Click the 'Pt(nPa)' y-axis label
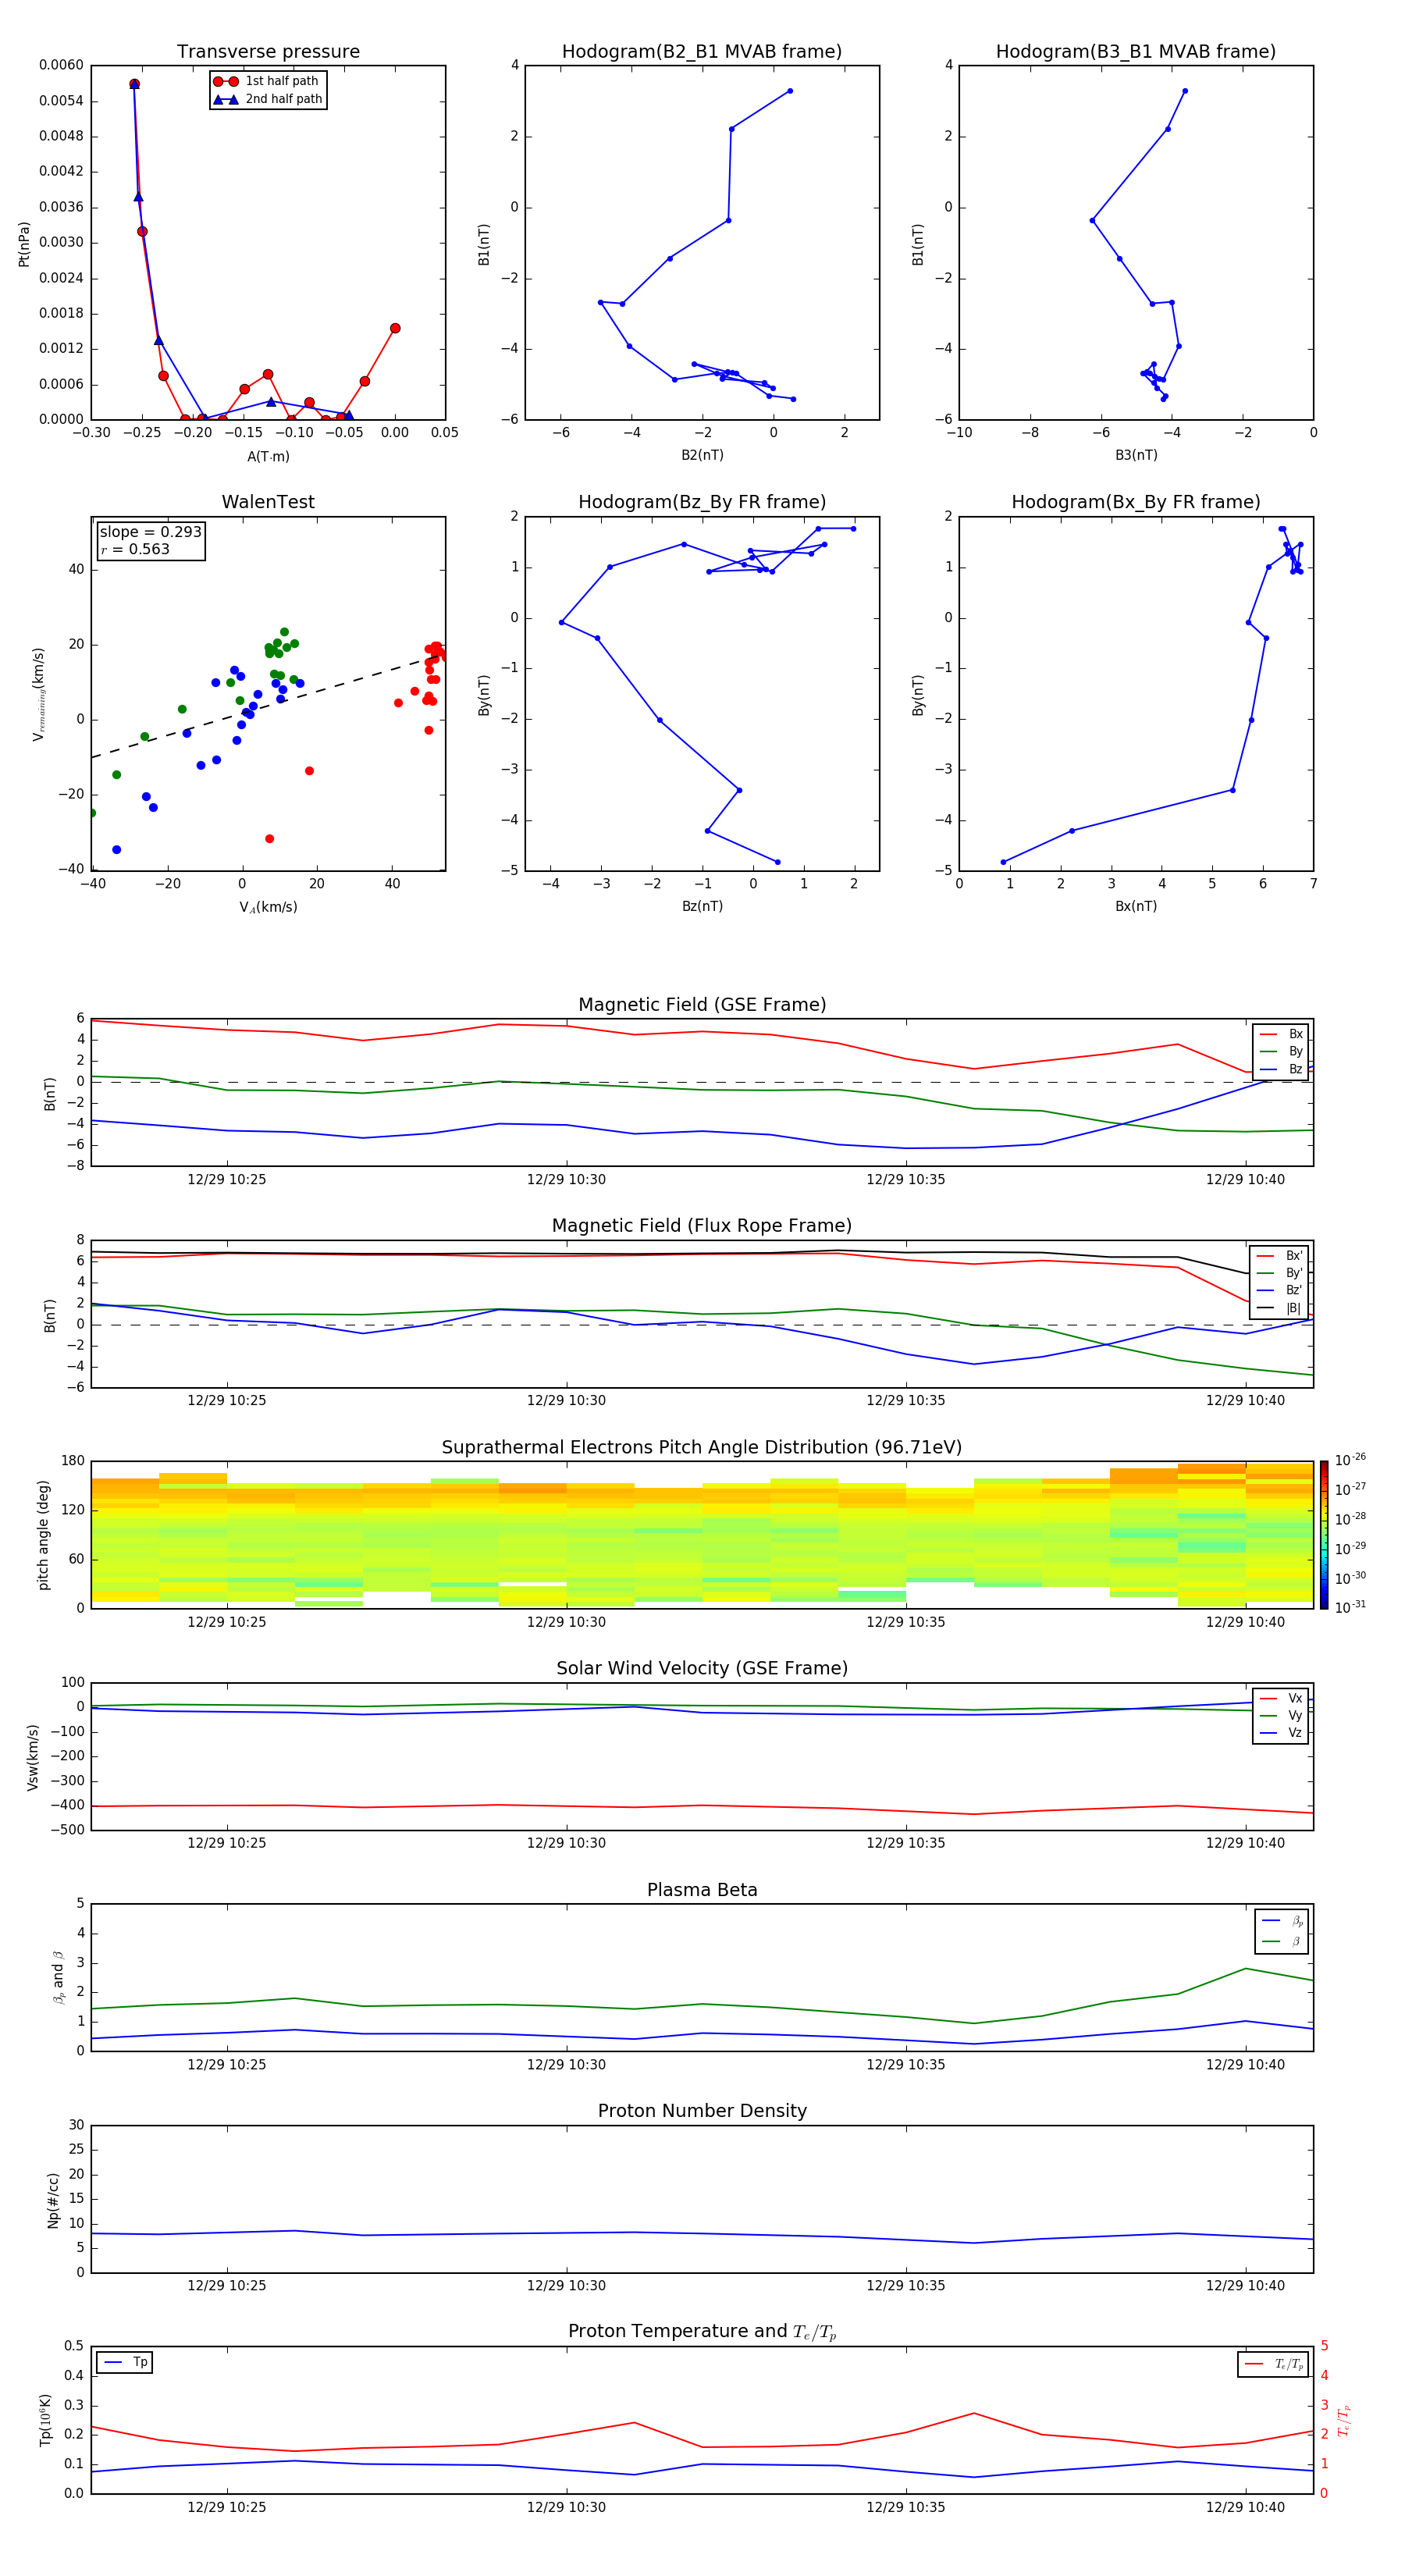This screenshot has height=2576, width=1405. [24, 243]
